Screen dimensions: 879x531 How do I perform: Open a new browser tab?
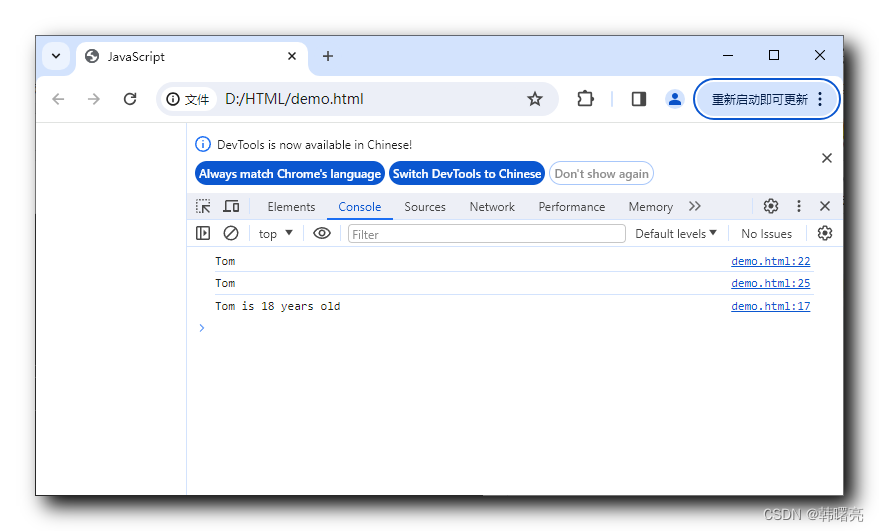point(328,56)
